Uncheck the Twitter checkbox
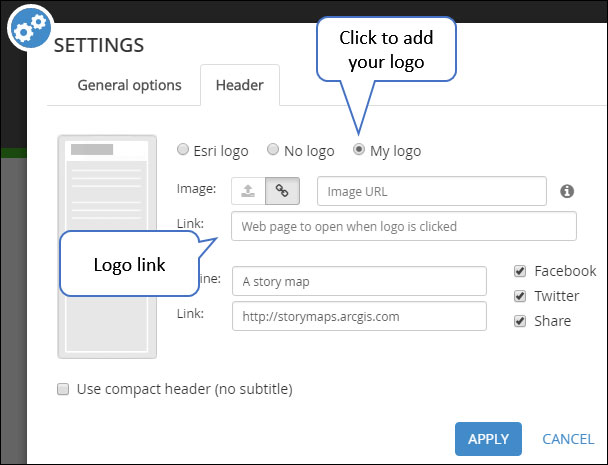608x465 pixels. tap(520, 296)
